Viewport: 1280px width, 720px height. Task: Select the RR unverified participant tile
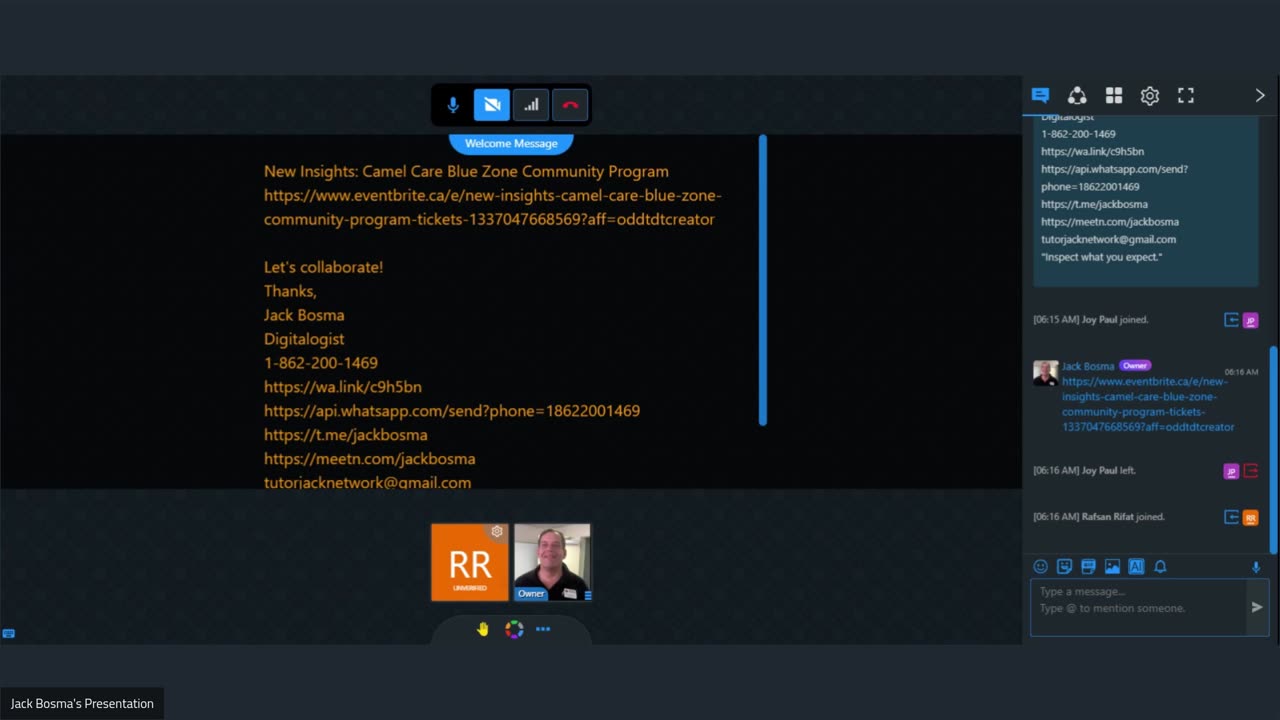click(x=470, y=562)
